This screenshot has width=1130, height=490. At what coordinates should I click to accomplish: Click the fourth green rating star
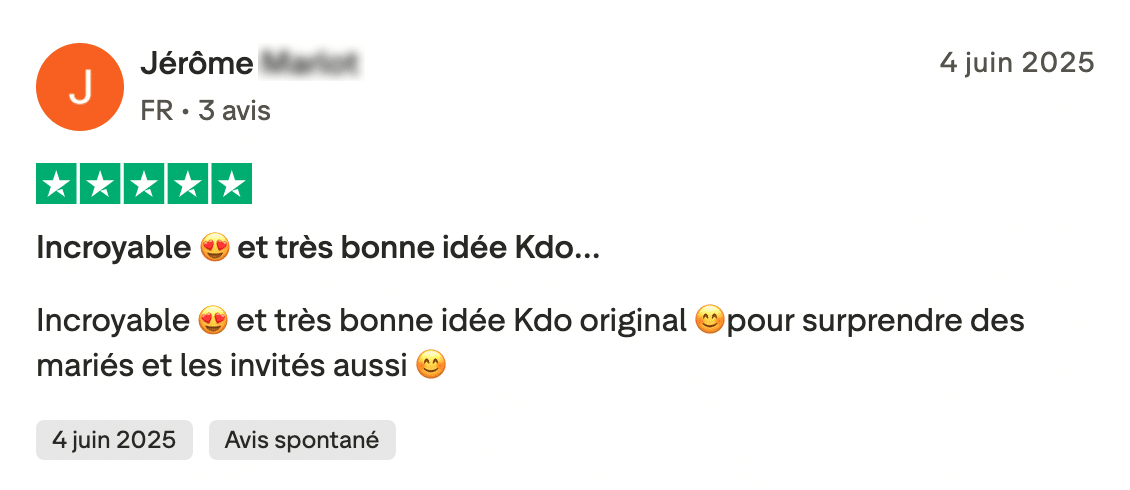click(187, 184)
